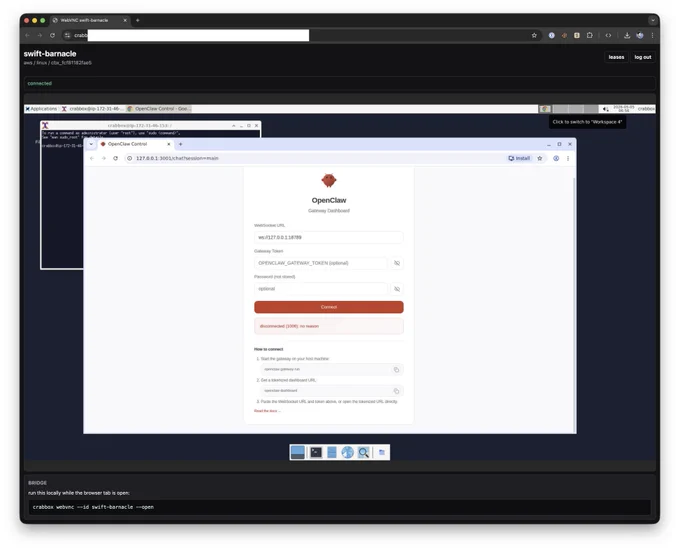
Task: Expand the outer browser tab list chevron
Action: [x=652, y=20]
